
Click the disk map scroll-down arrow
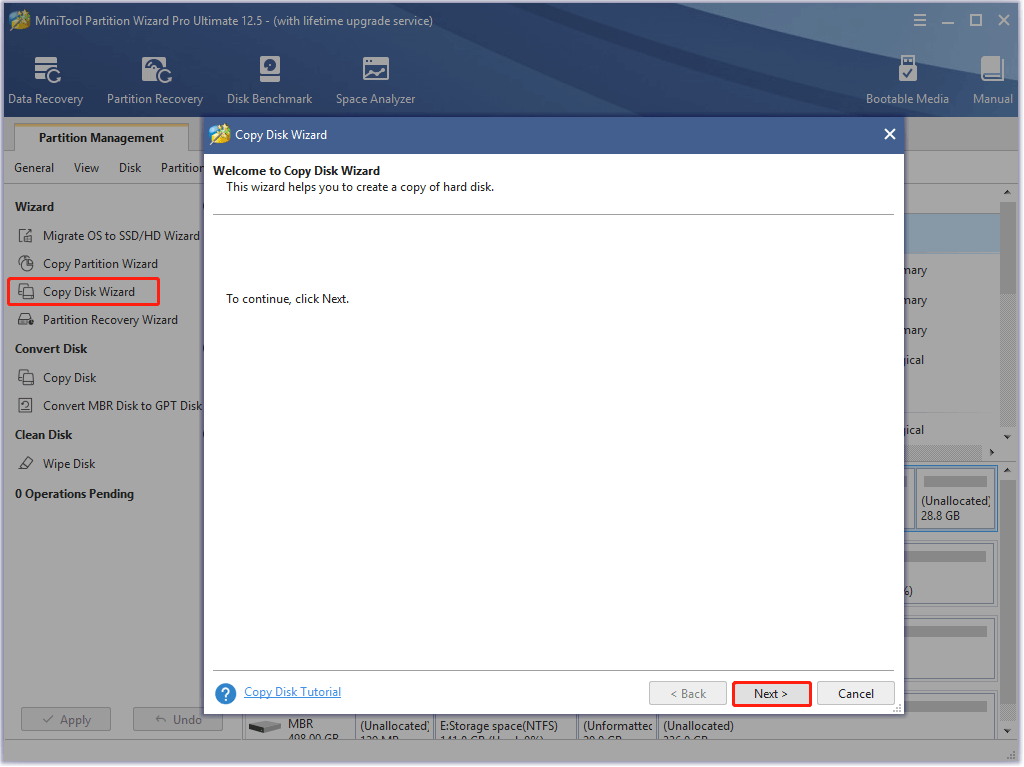point(1007,730)
